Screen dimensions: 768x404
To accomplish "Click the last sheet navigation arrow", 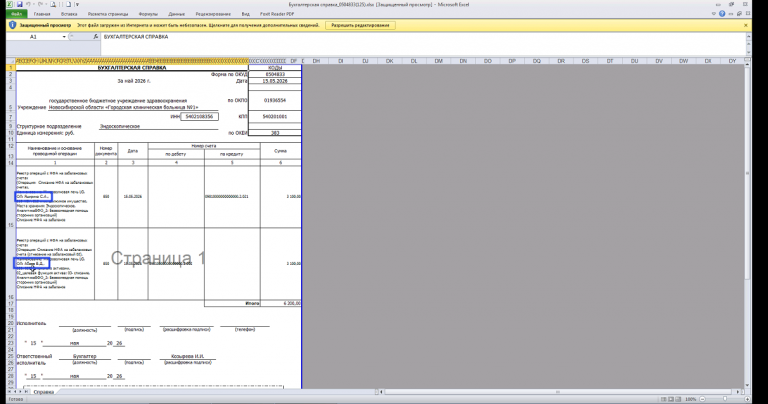I will [27, 392].
